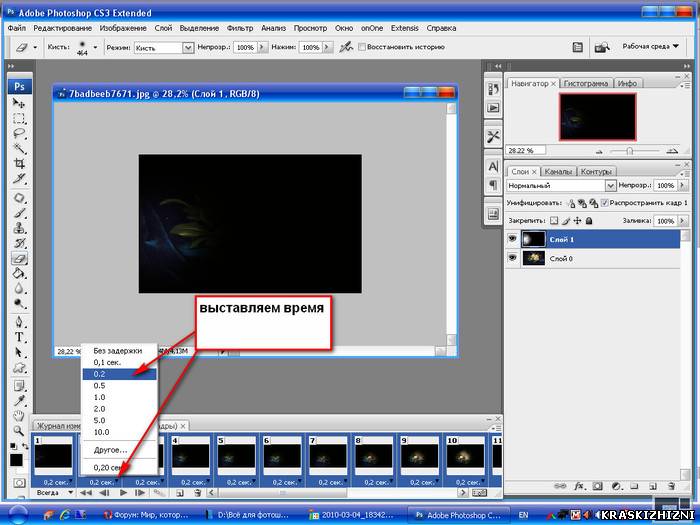Go to previous animation frame
The height and width of the screenshot is (525, 700).
coord(104,493)
